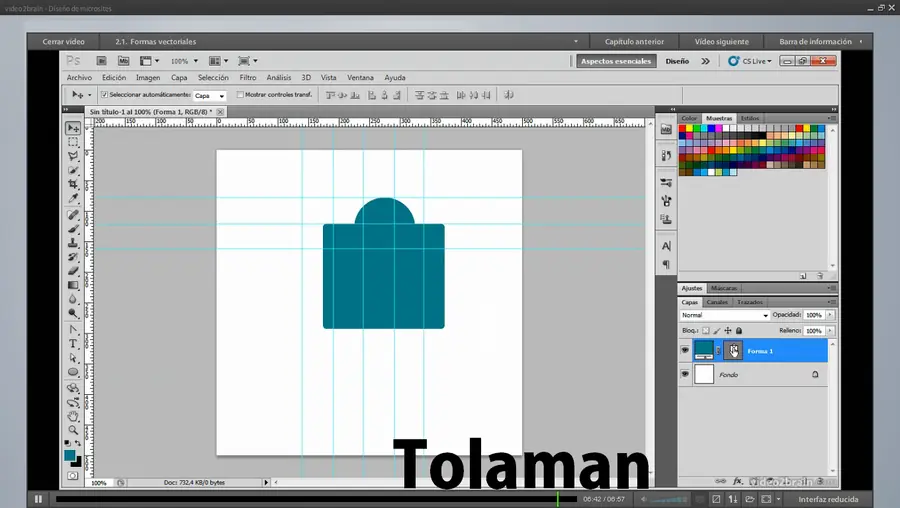Open the Paragraph panel icon
This screenshot has height=508, width=900.
point(666,265)
